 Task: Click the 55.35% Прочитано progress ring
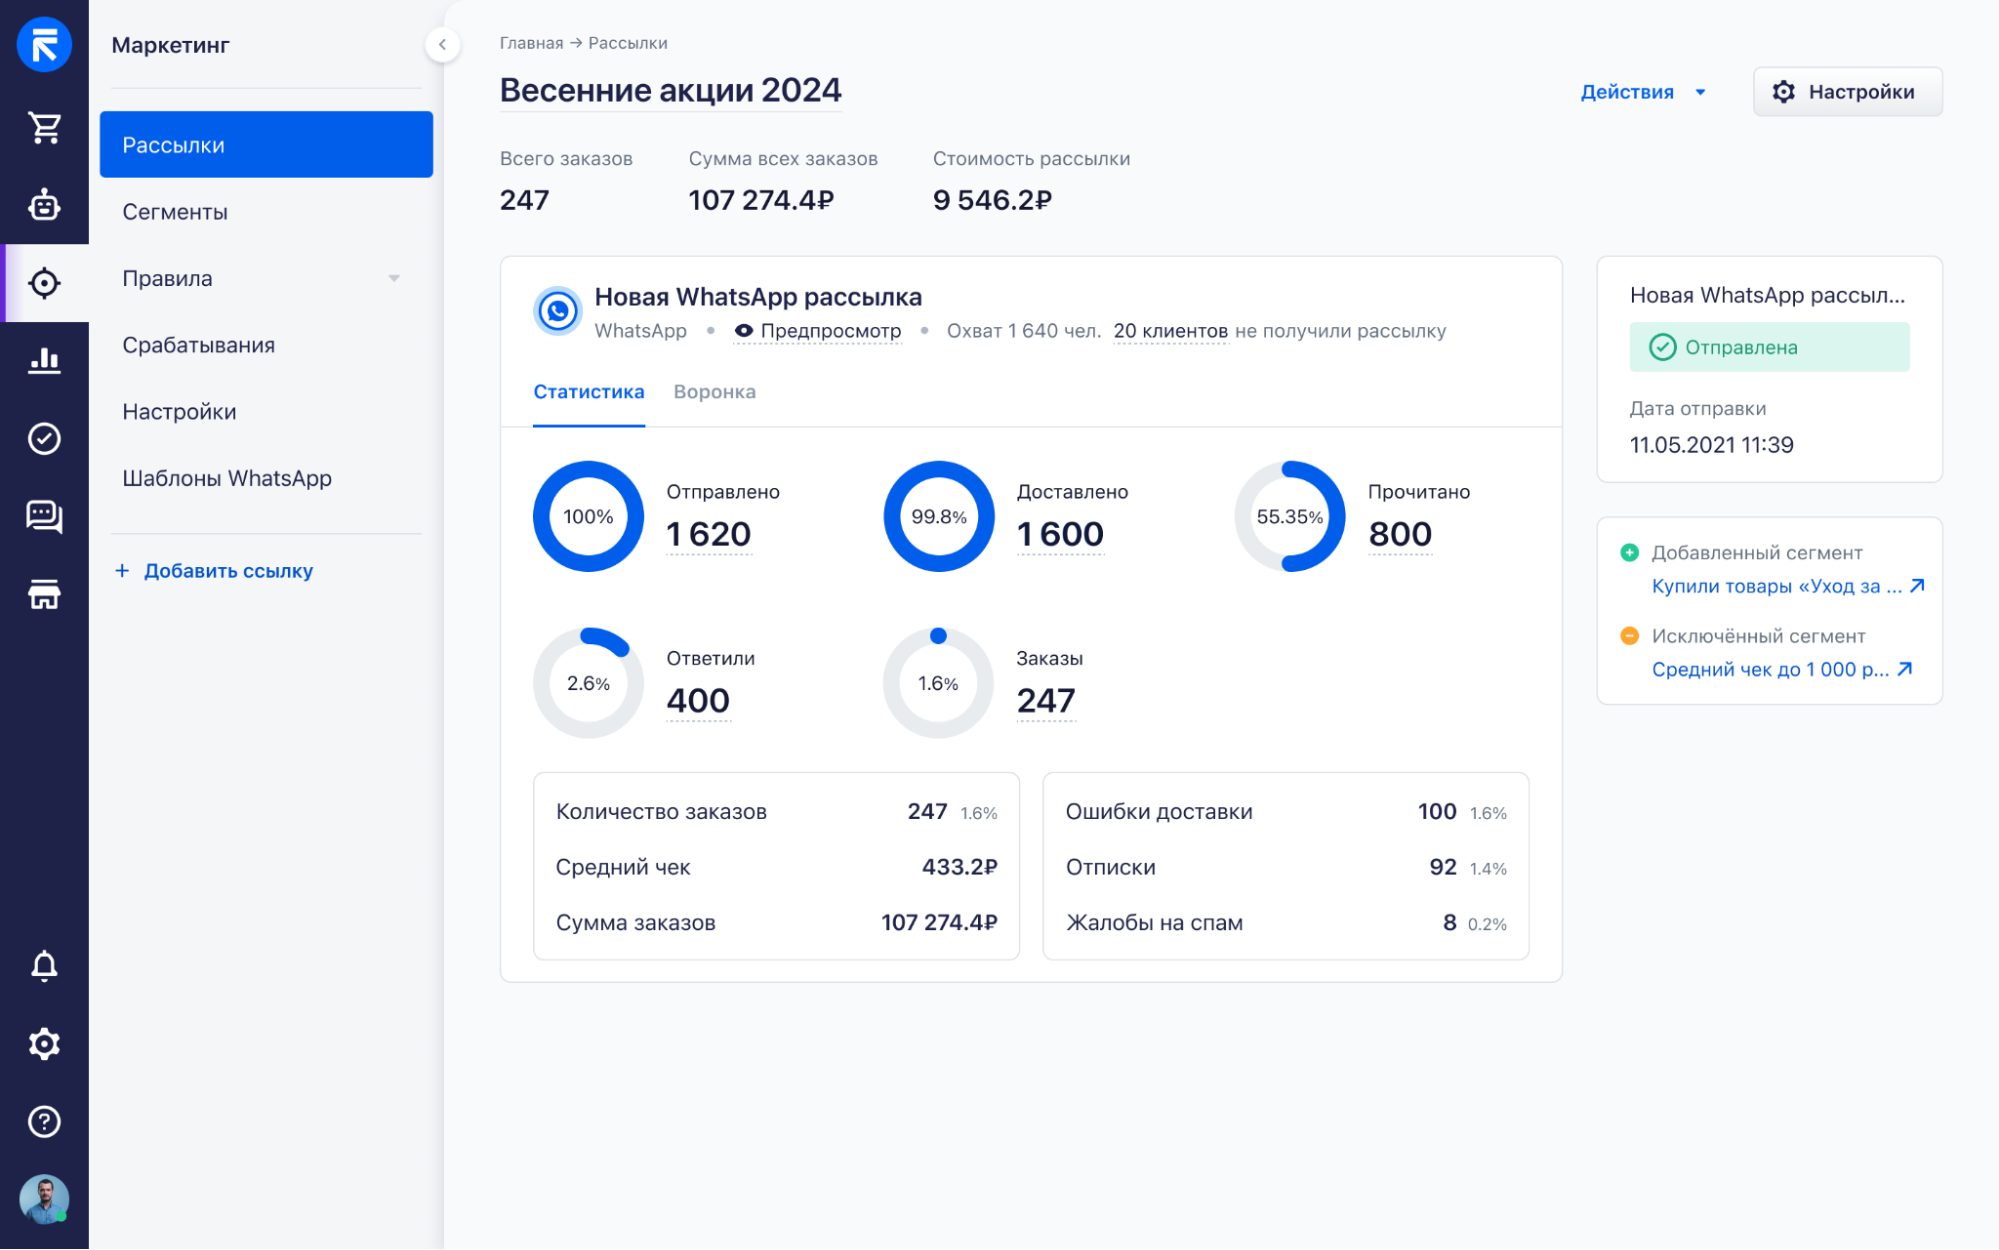(x=1289, y=517)
